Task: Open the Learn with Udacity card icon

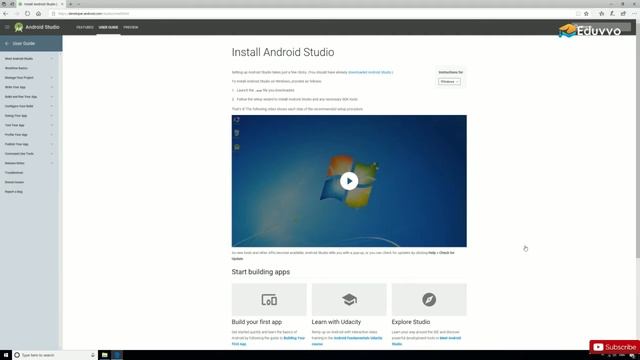Action: pos(349,300)
